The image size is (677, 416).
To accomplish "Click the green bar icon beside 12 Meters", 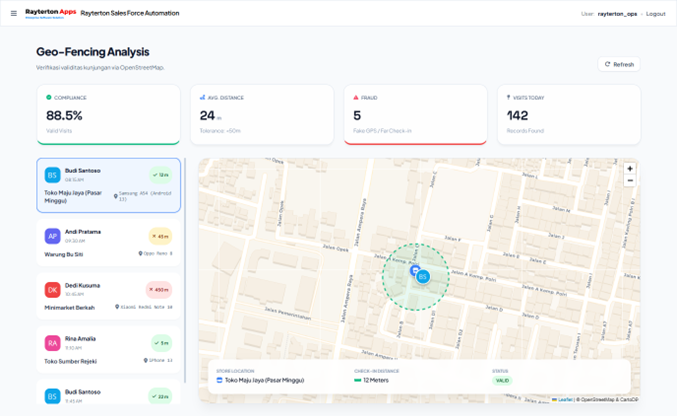I will (357, 380).
